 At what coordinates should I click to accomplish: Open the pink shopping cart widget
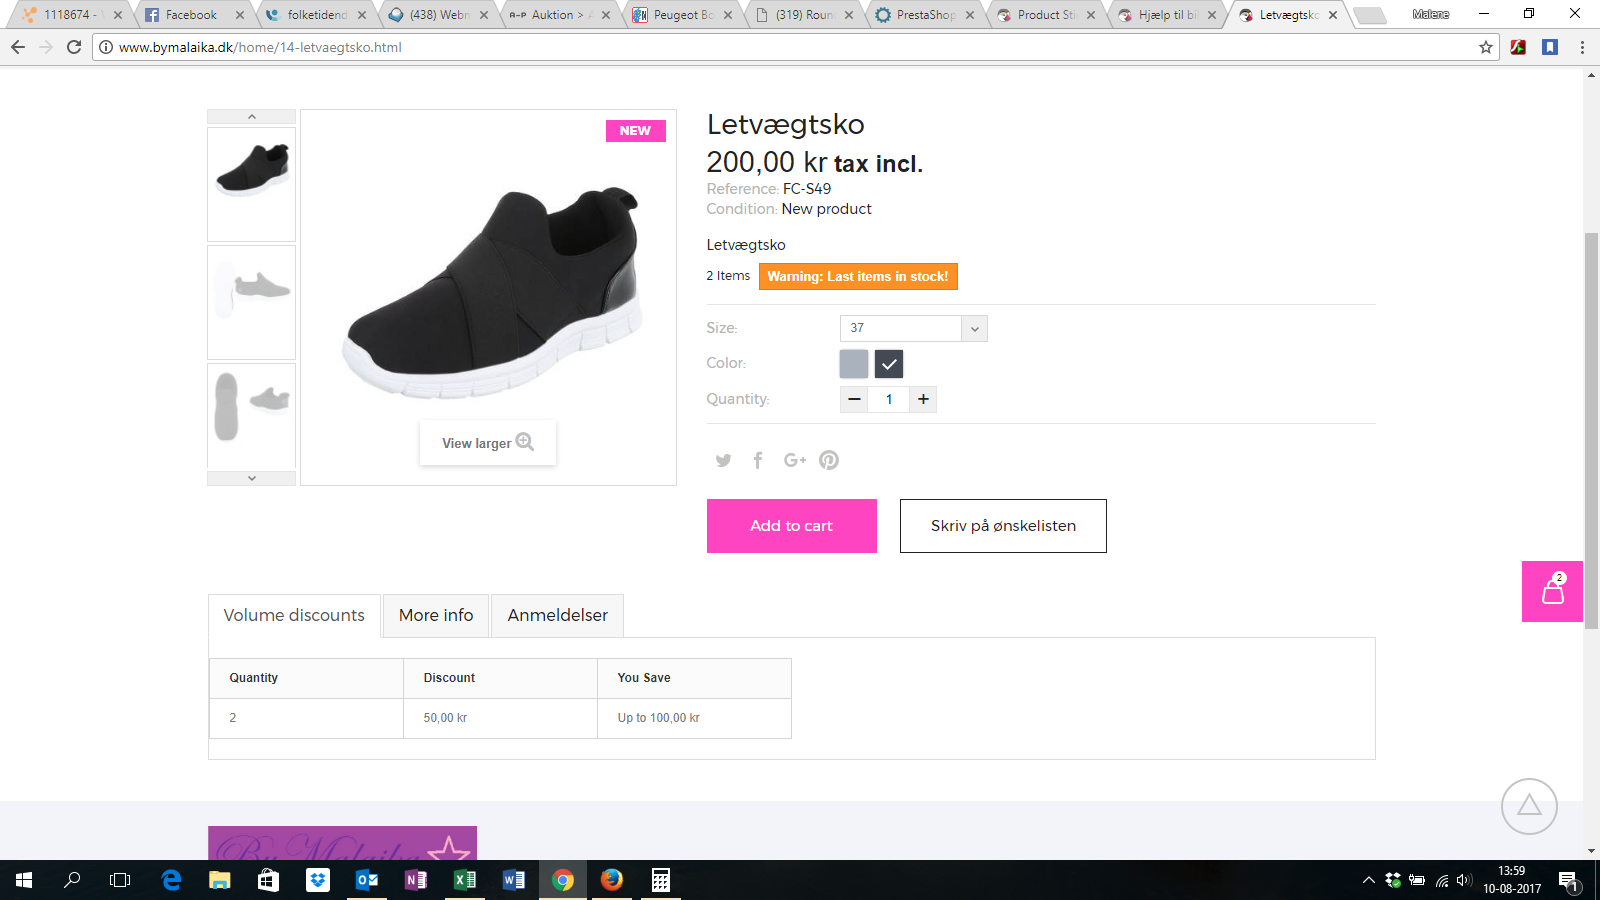point(1552,591)
